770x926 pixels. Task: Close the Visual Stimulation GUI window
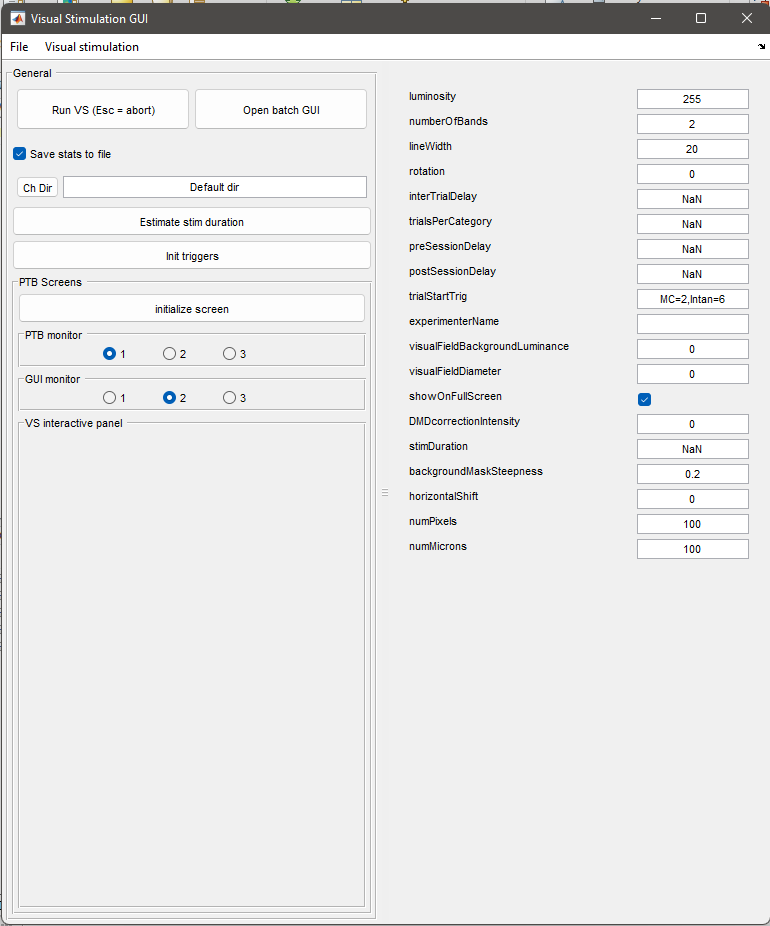click(747, 18)
